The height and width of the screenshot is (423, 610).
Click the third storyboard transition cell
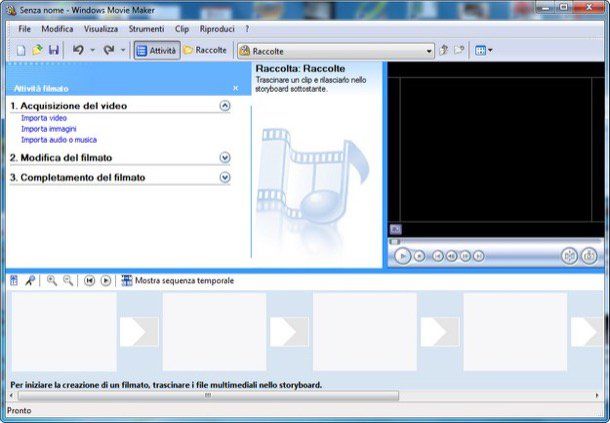[440, 332]
